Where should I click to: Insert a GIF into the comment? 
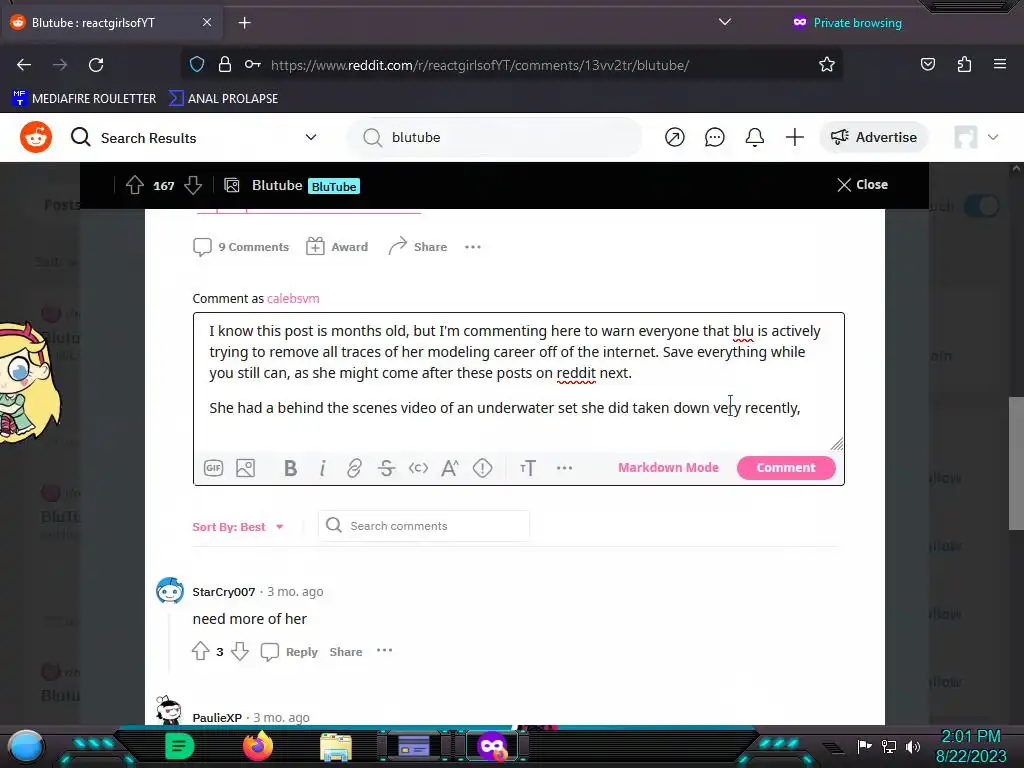pyautogui.click(x=214, y=468)
